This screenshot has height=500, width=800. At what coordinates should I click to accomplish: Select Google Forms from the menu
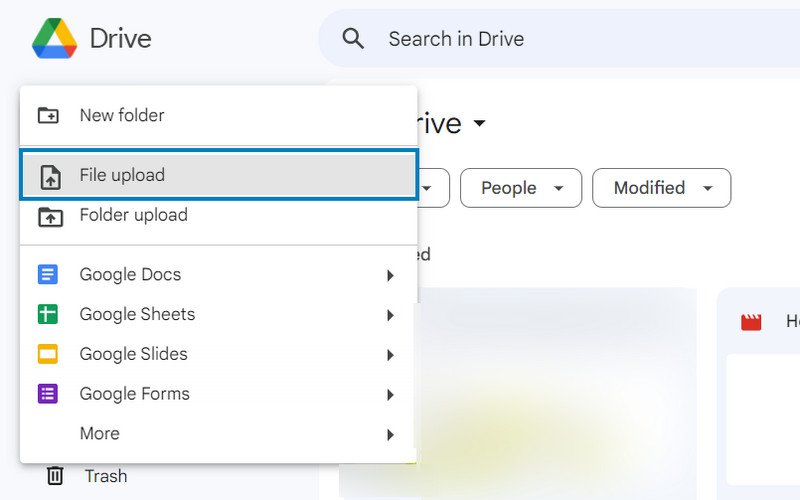(x=218, y=394)
